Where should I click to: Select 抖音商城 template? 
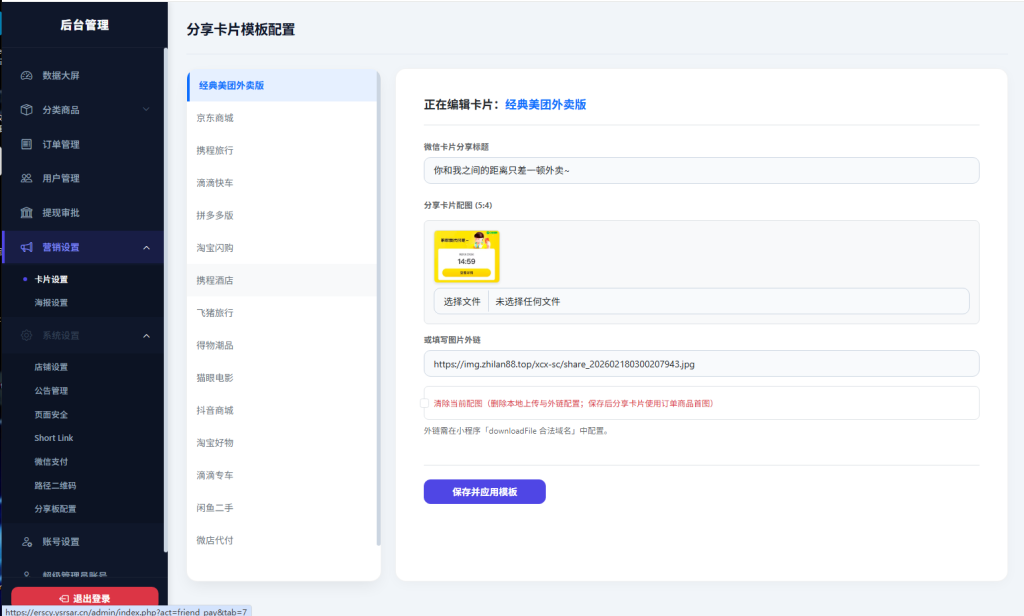click(x=282, y=410)
